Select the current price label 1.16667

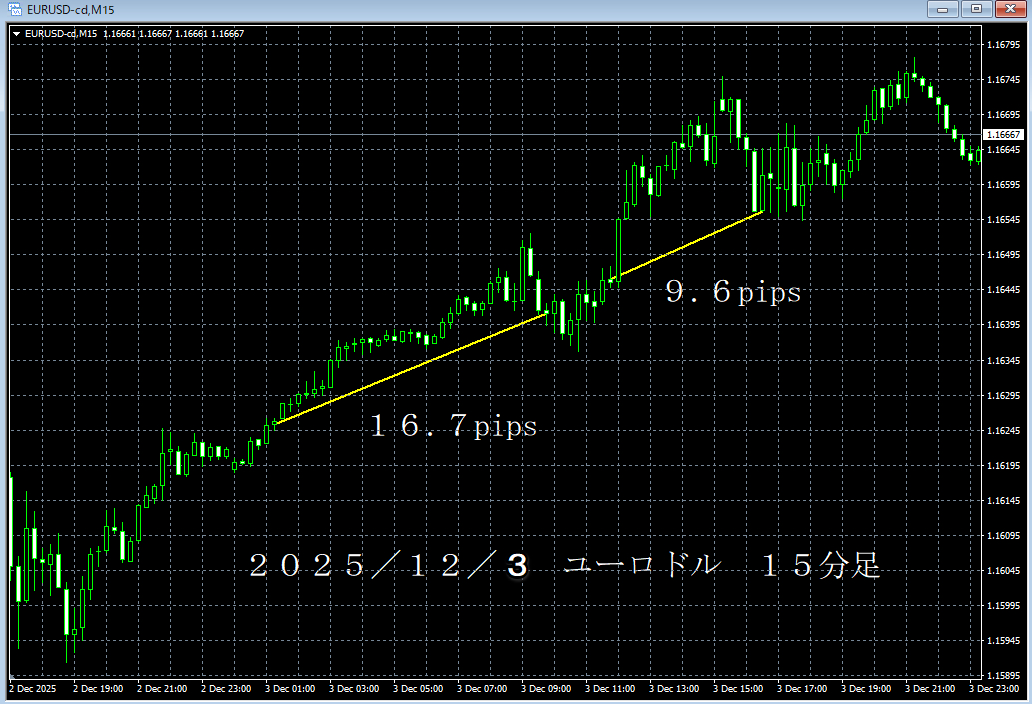tap(1003, 134)
